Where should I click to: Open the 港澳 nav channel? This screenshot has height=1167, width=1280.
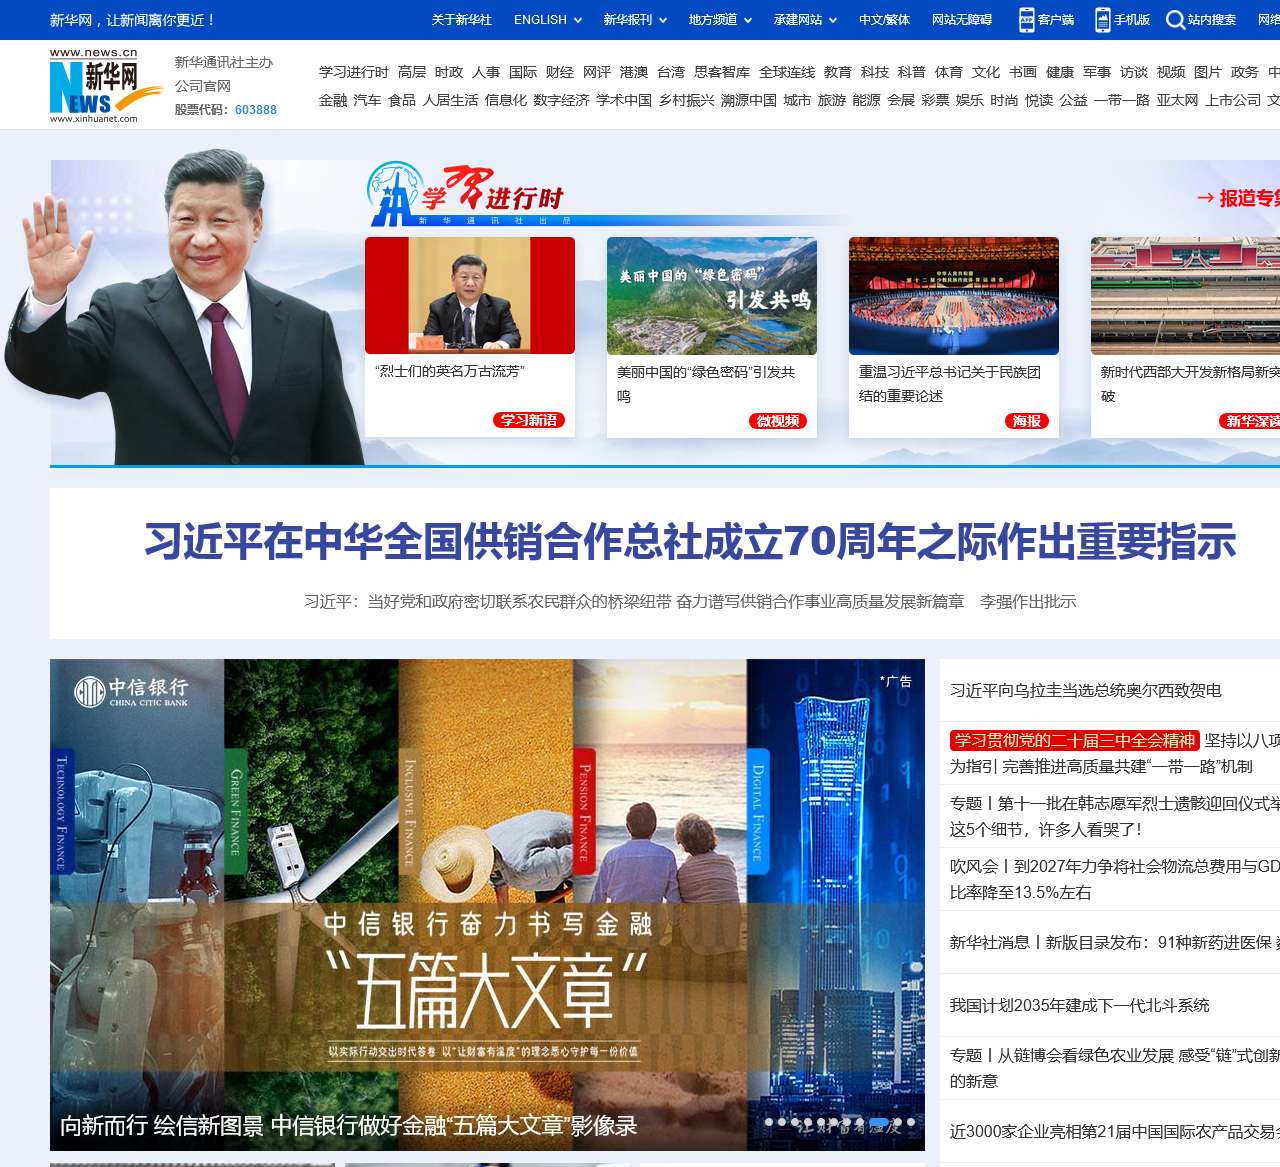[x=634, y=72]
